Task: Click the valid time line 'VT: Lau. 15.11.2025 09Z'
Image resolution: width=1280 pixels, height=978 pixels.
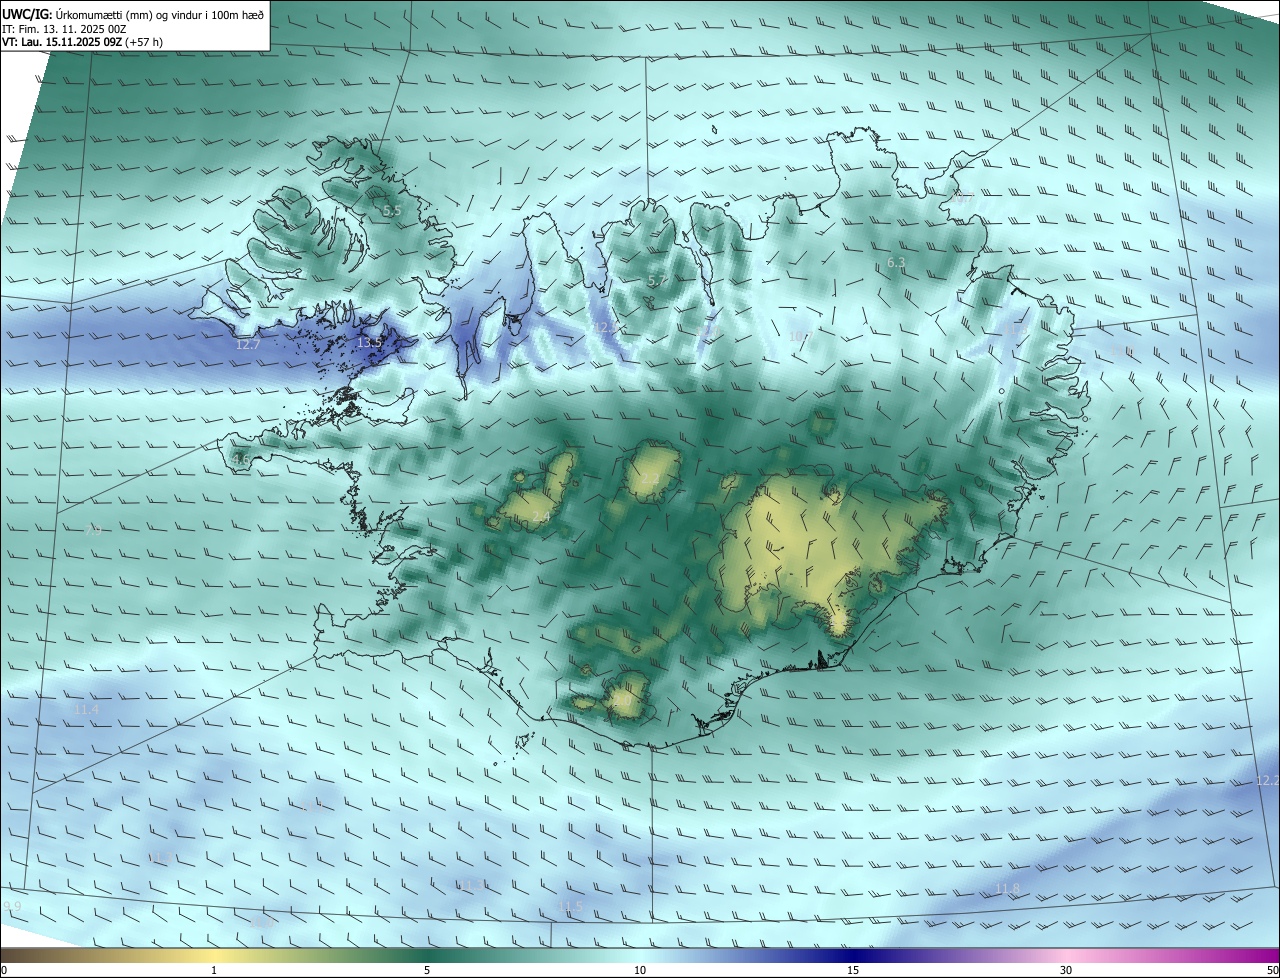Action: [61, 42]
